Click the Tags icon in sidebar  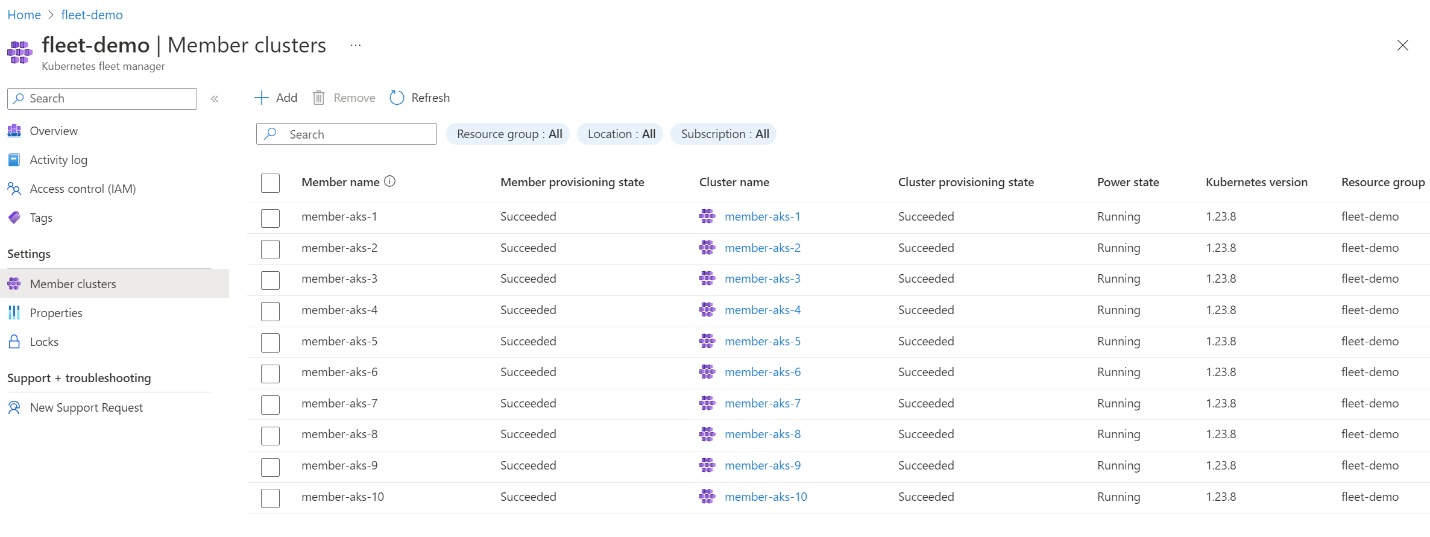pyautogui.click(x=14, y=218)
